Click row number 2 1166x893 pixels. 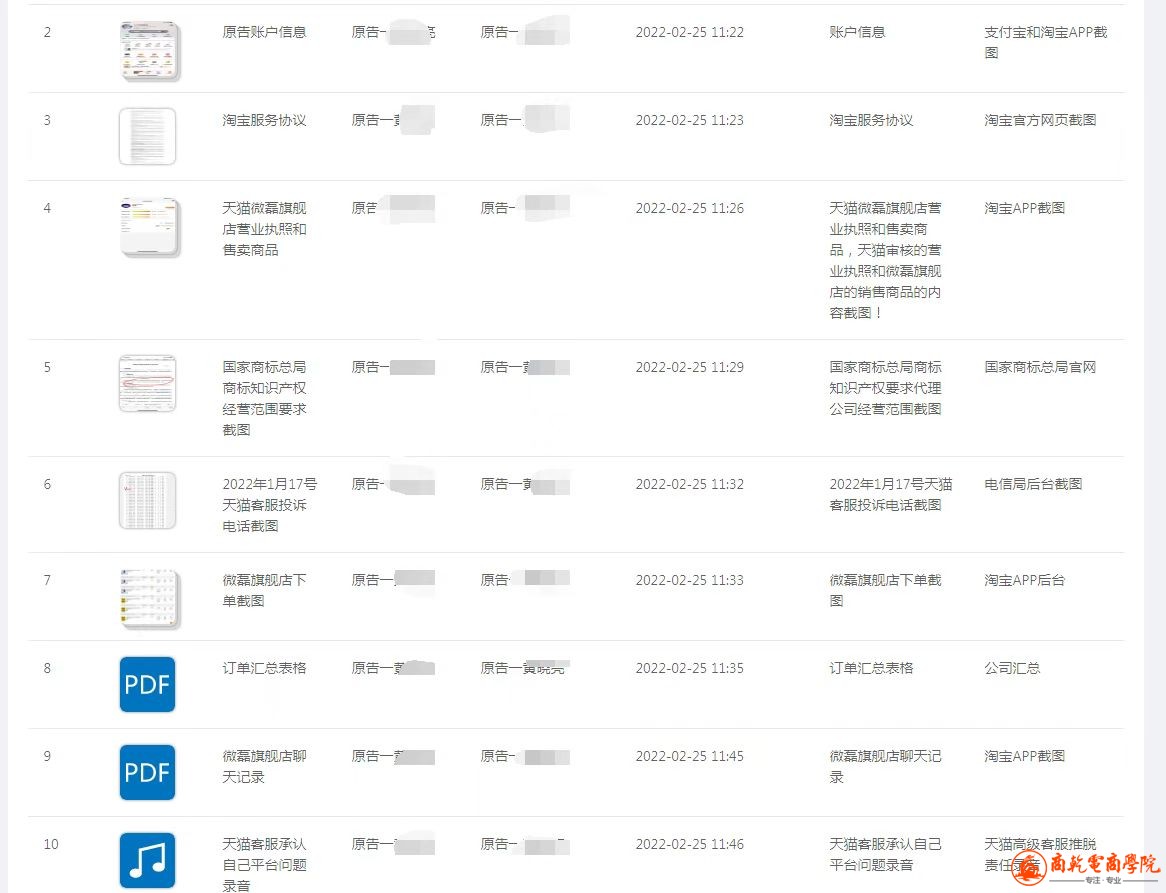48,32
